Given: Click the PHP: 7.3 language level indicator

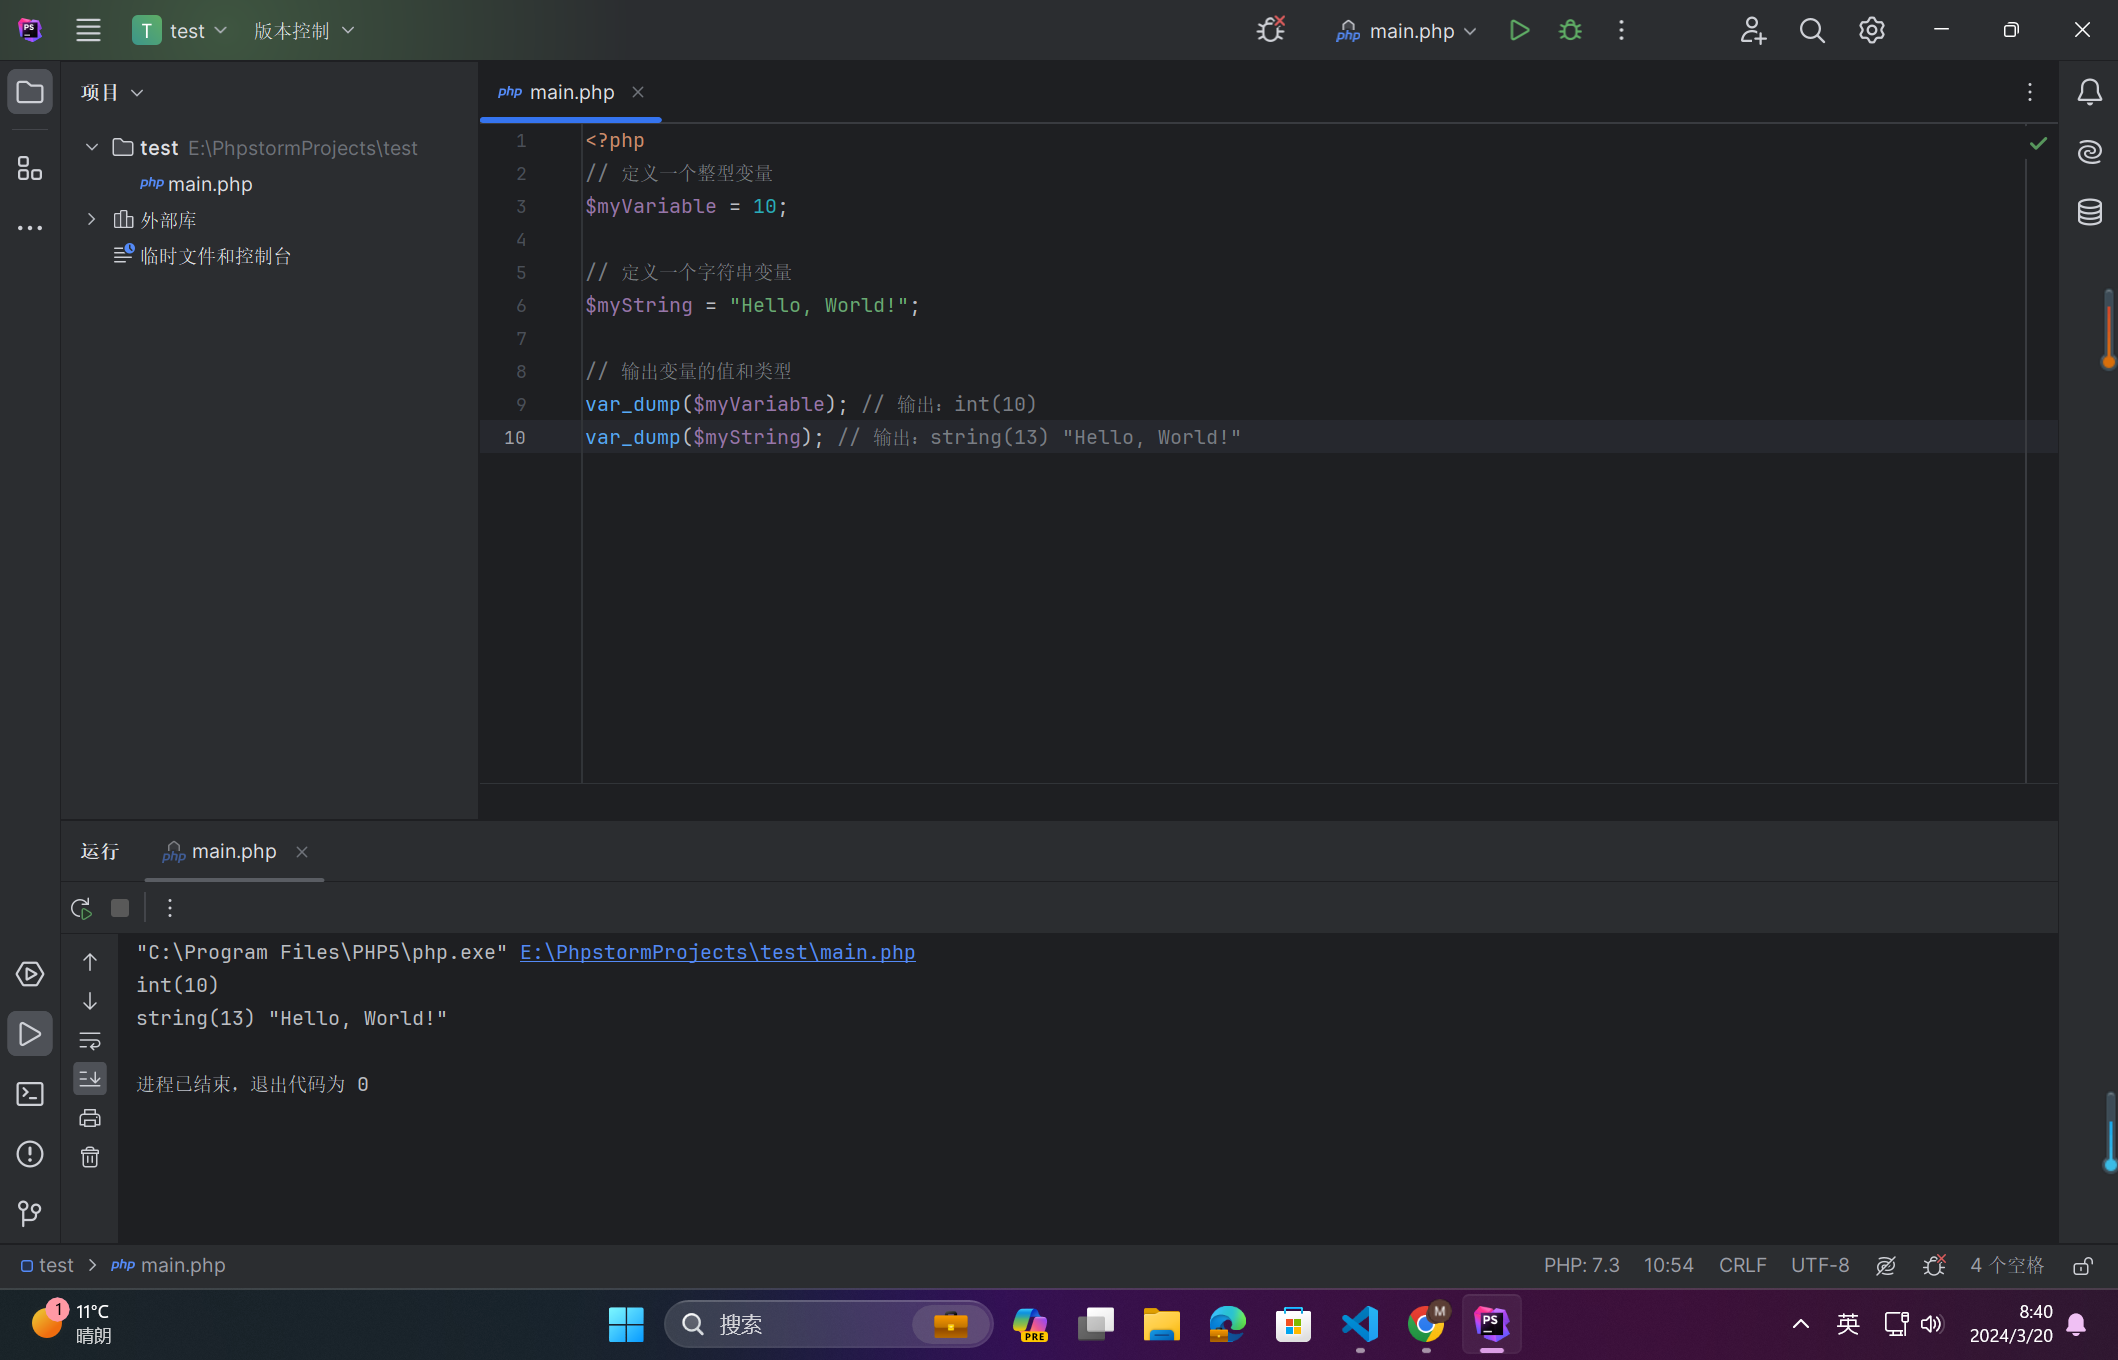Looking at the screenshot, I should pos(1581,1265).
